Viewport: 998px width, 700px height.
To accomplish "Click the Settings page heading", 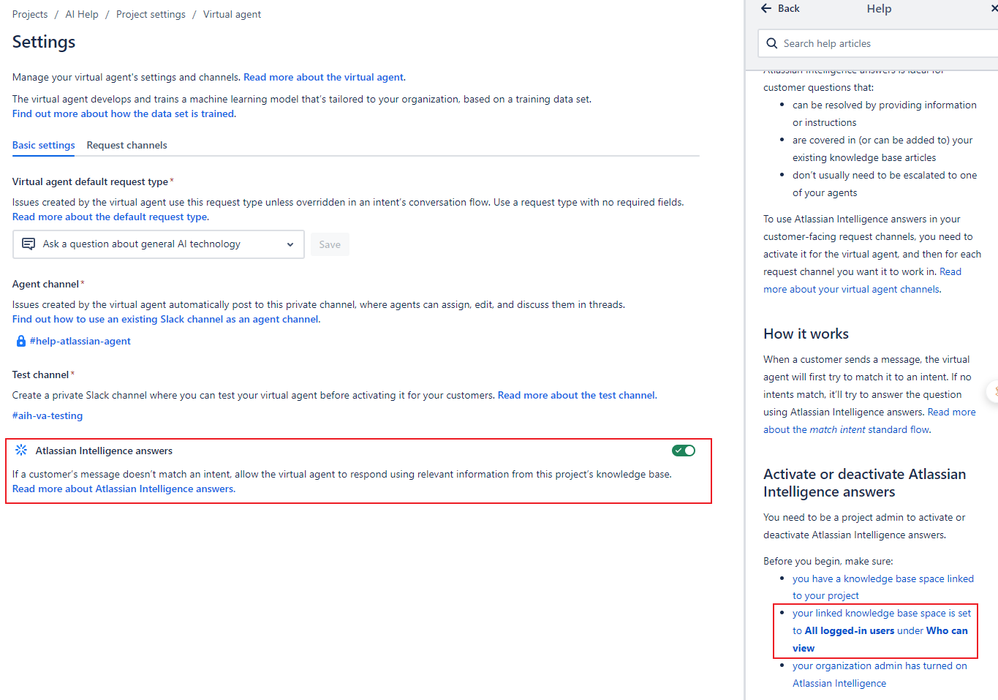I will (x=44, y=42).
